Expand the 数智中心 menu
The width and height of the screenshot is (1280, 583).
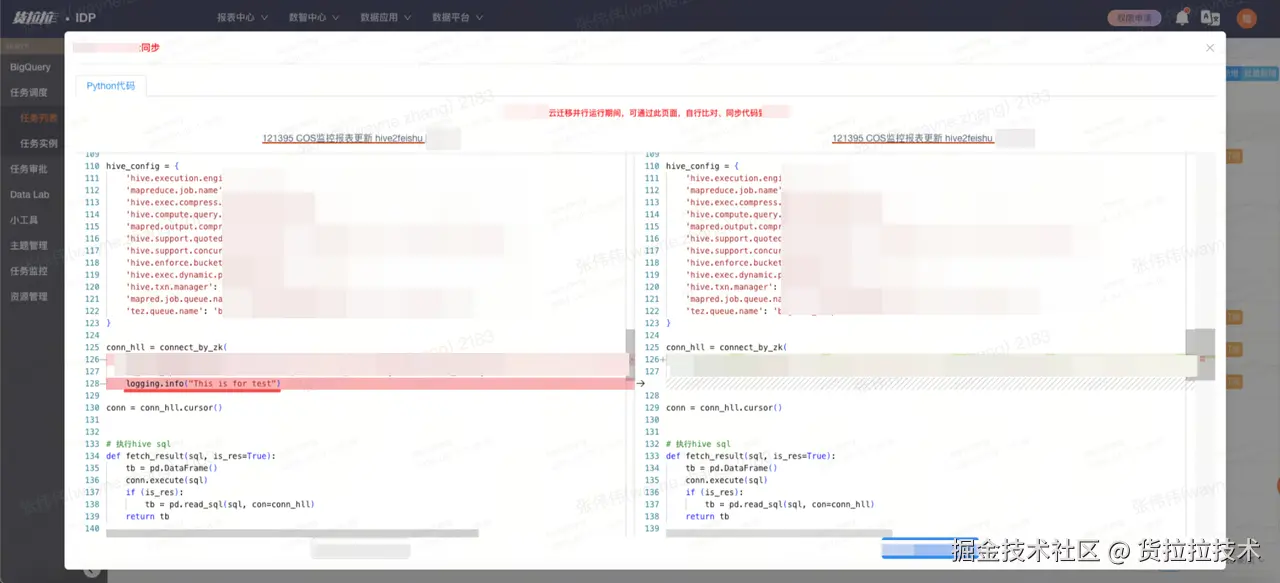[313, 17]
